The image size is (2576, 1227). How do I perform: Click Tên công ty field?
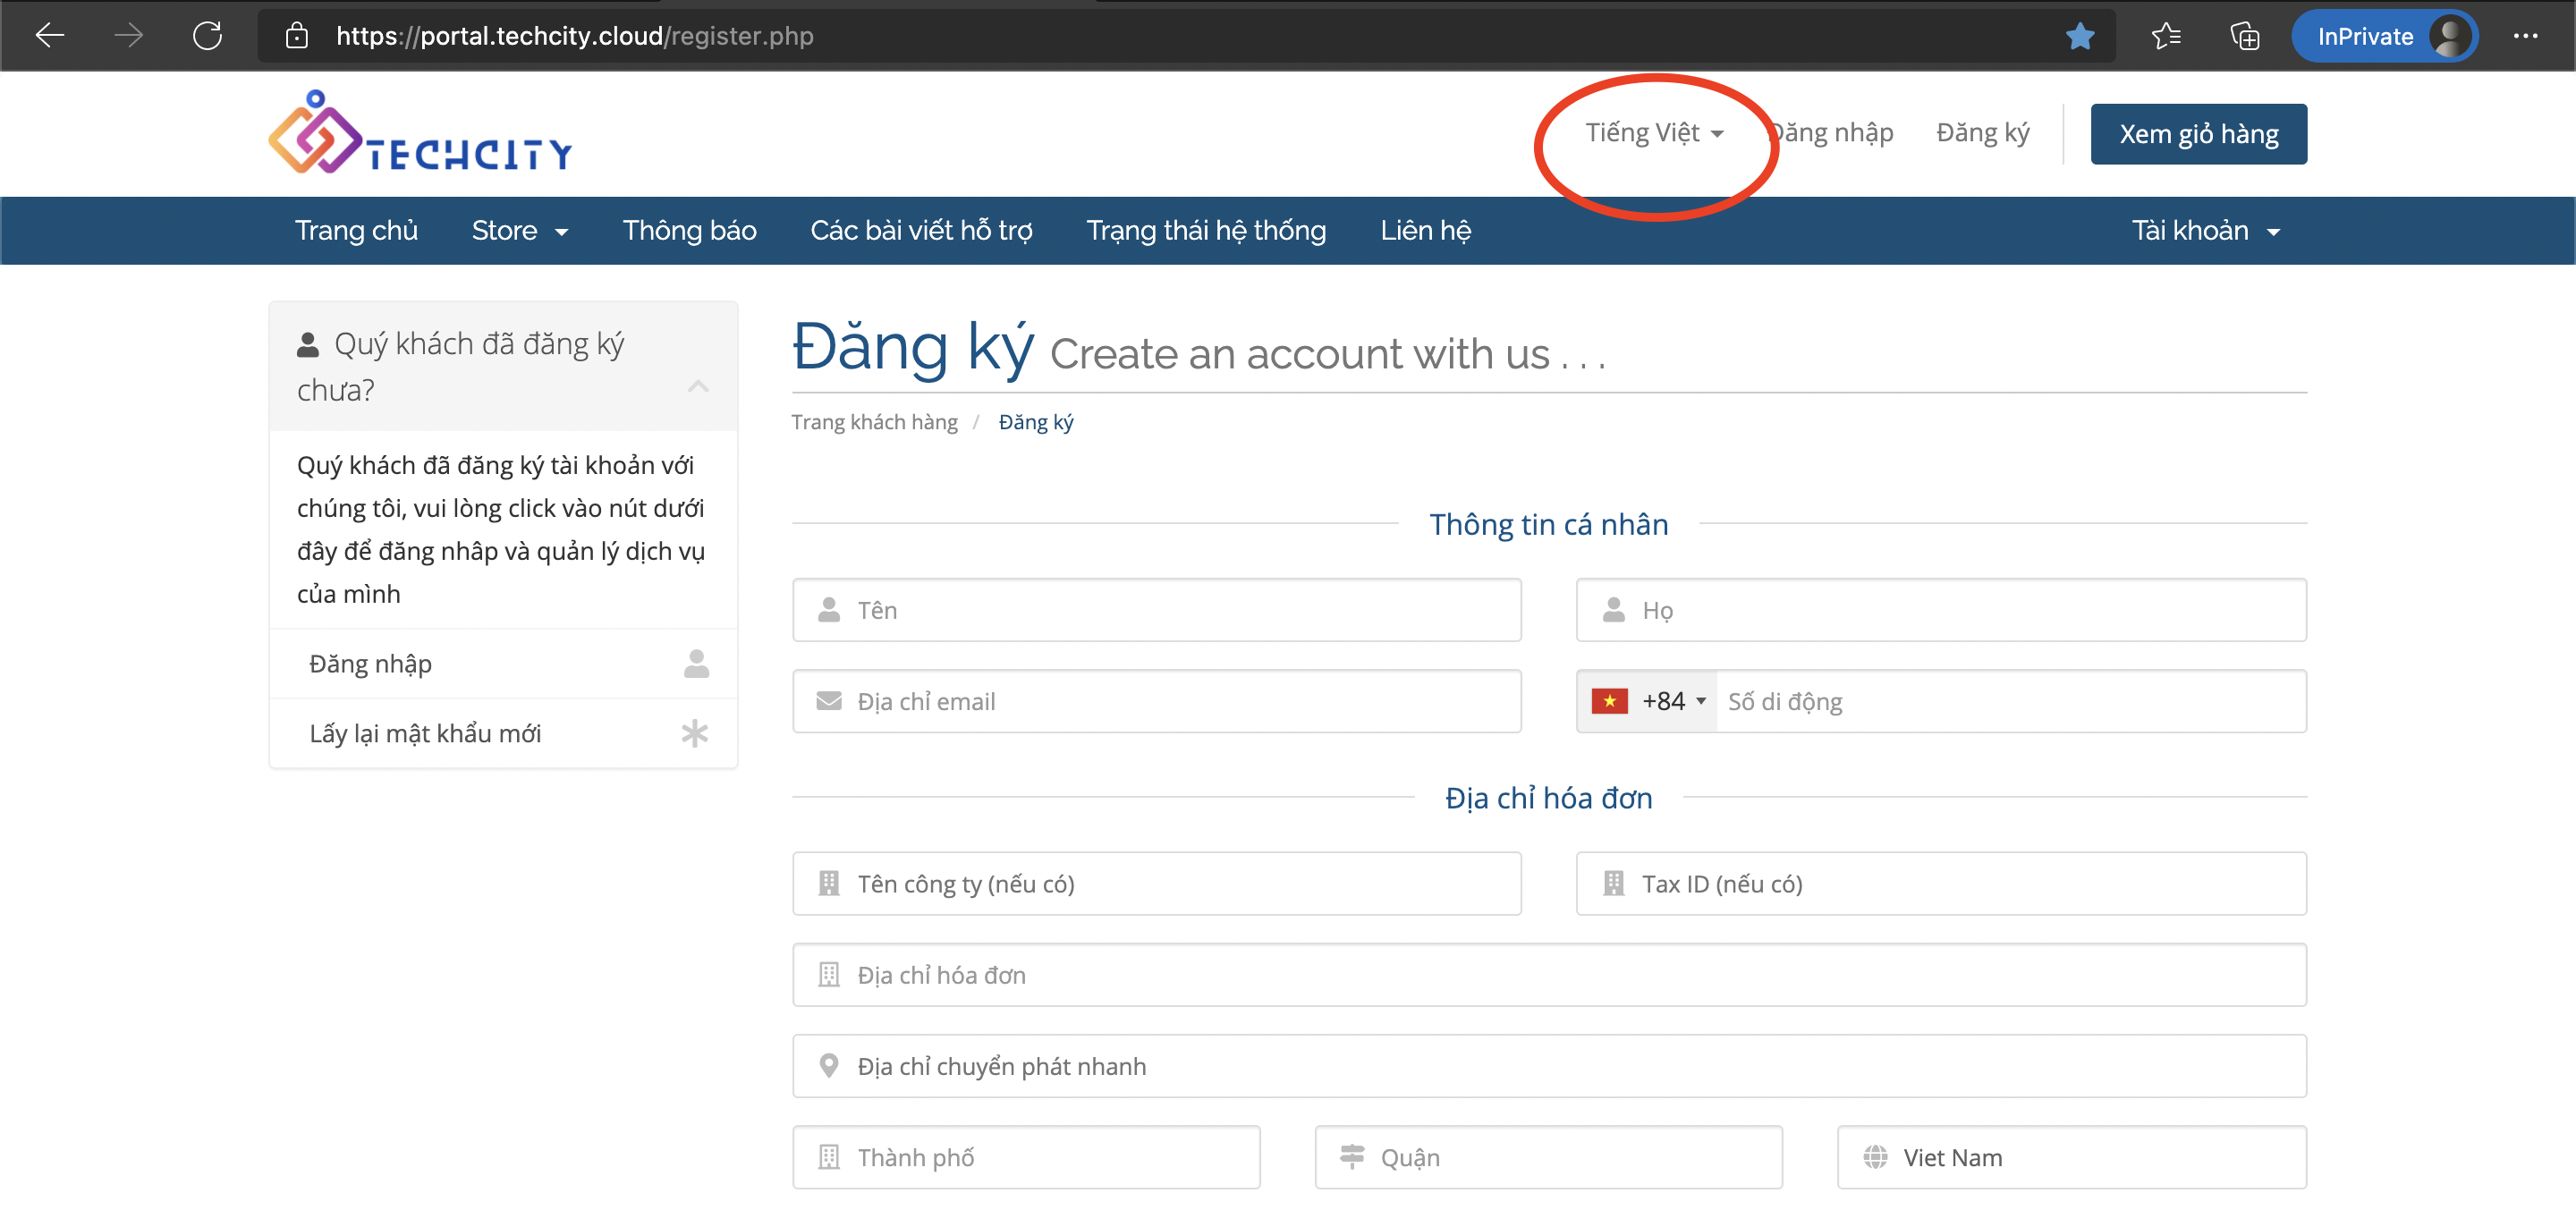pos(1157,883)
